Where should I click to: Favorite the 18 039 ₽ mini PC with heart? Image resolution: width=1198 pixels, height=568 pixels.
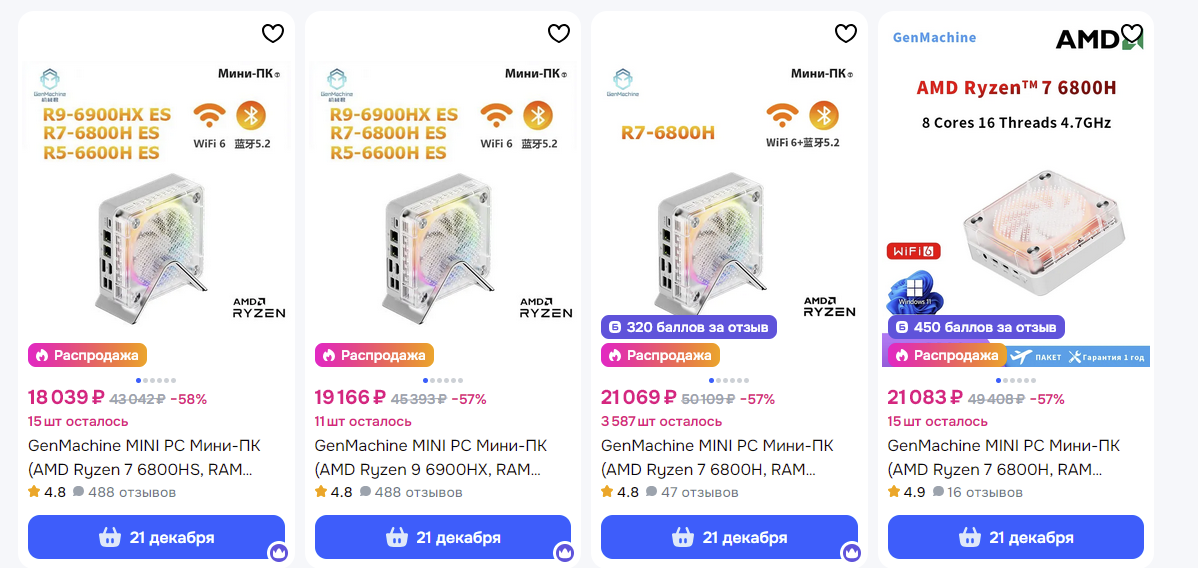(x=273, y=34)
